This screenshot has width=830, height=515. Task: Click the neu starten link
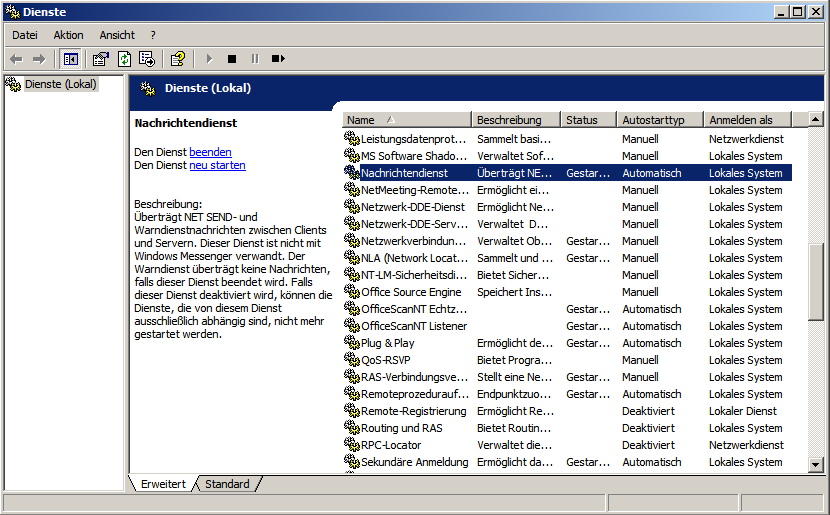[218, 165]
